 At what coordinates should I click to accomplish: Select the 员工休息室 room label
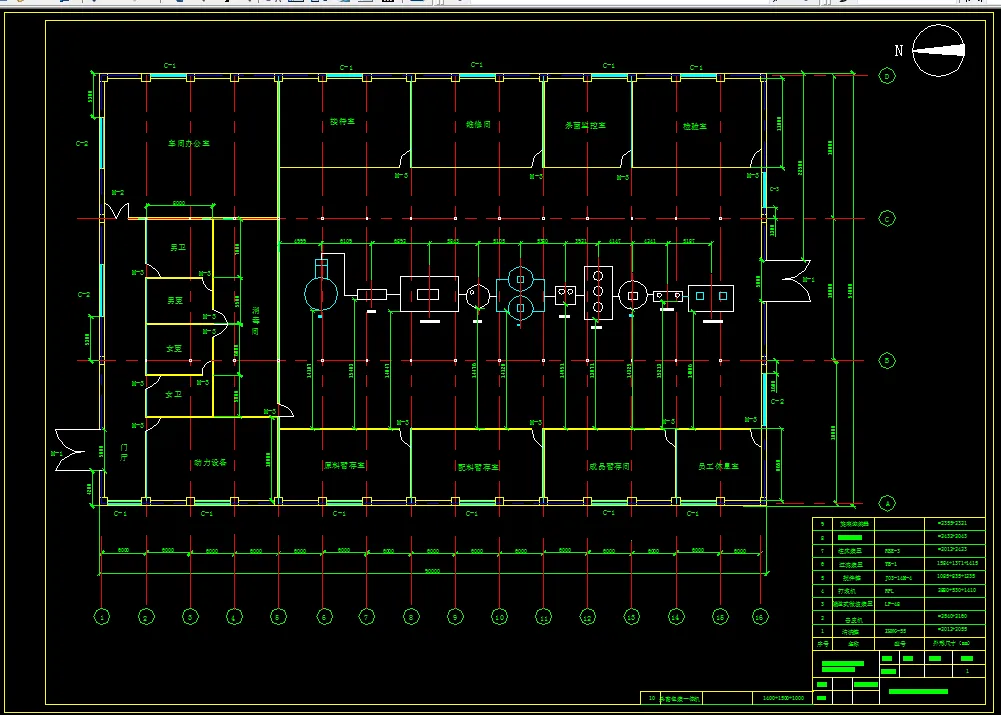click(x=718, y=467)
